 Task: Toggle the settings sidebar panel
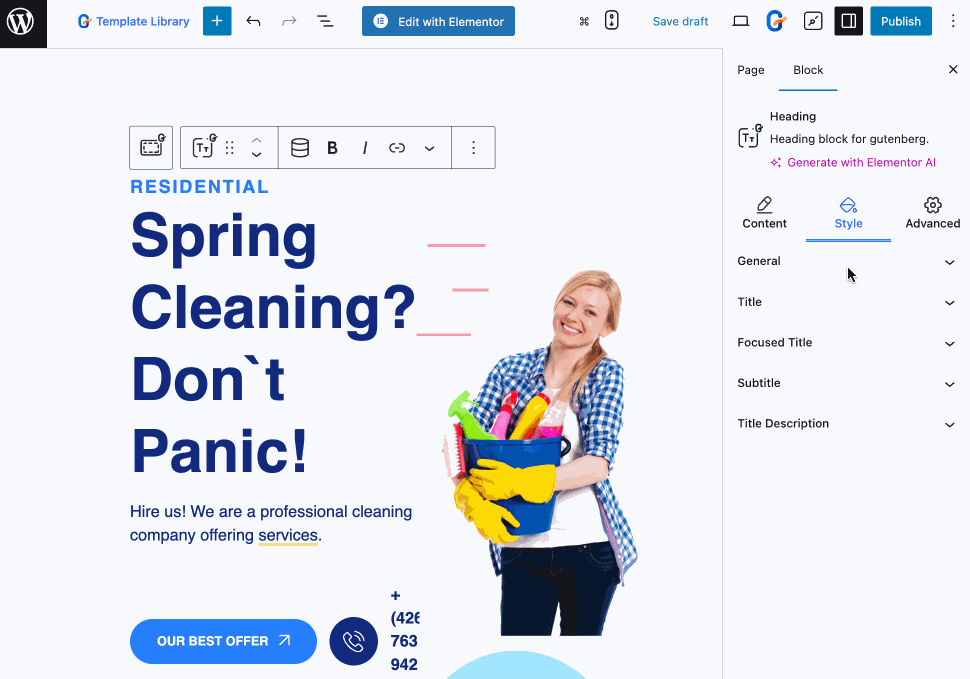pos(848,20)
